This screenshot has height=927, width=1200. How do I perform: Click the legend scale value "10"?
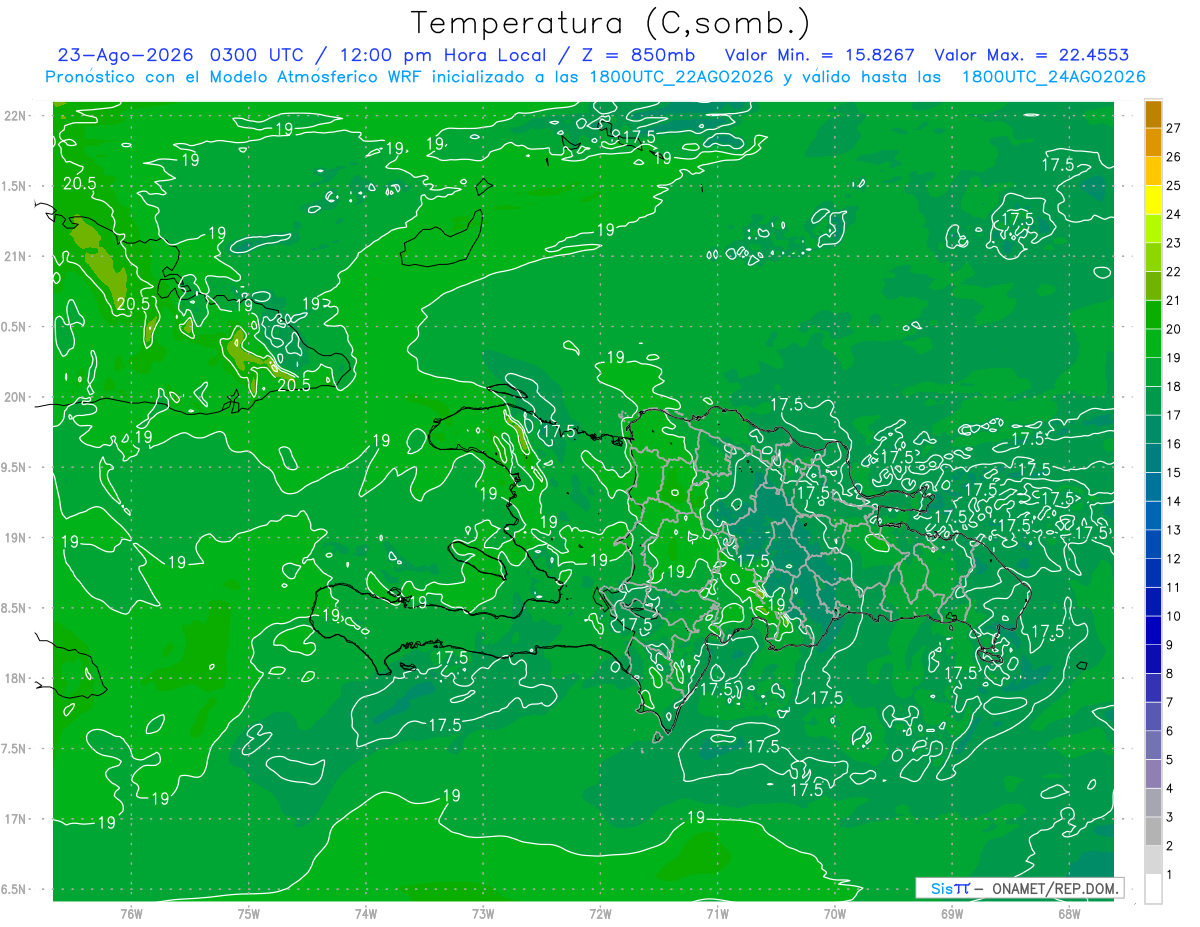(x=1174, y=616)
